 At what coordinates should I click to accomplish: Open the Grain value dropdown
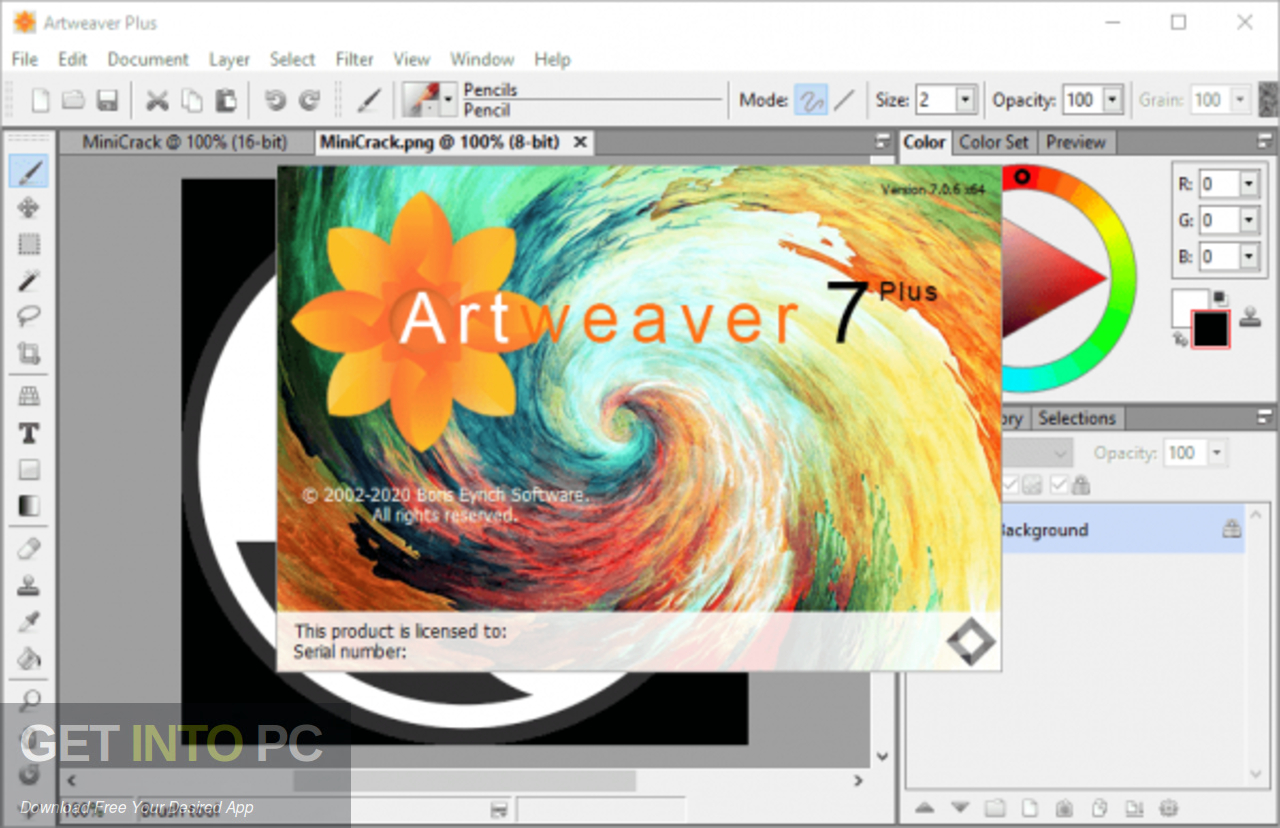1240,100
